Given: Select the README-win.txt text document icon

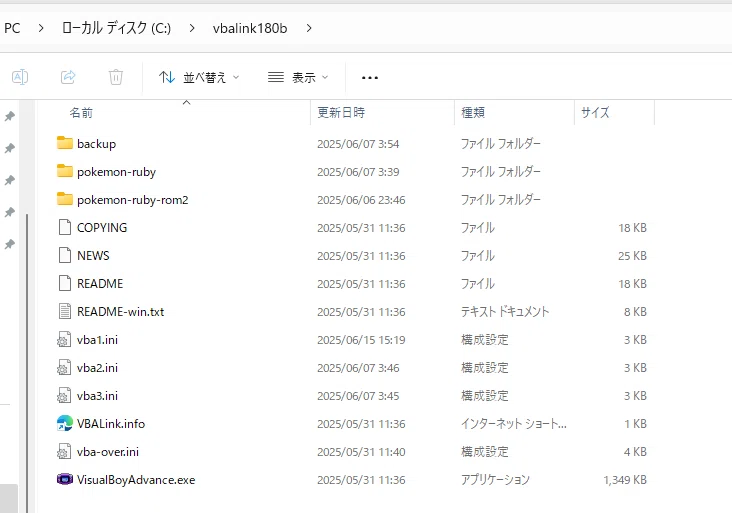Looking at the screenshot, I should tap(64, 311).
